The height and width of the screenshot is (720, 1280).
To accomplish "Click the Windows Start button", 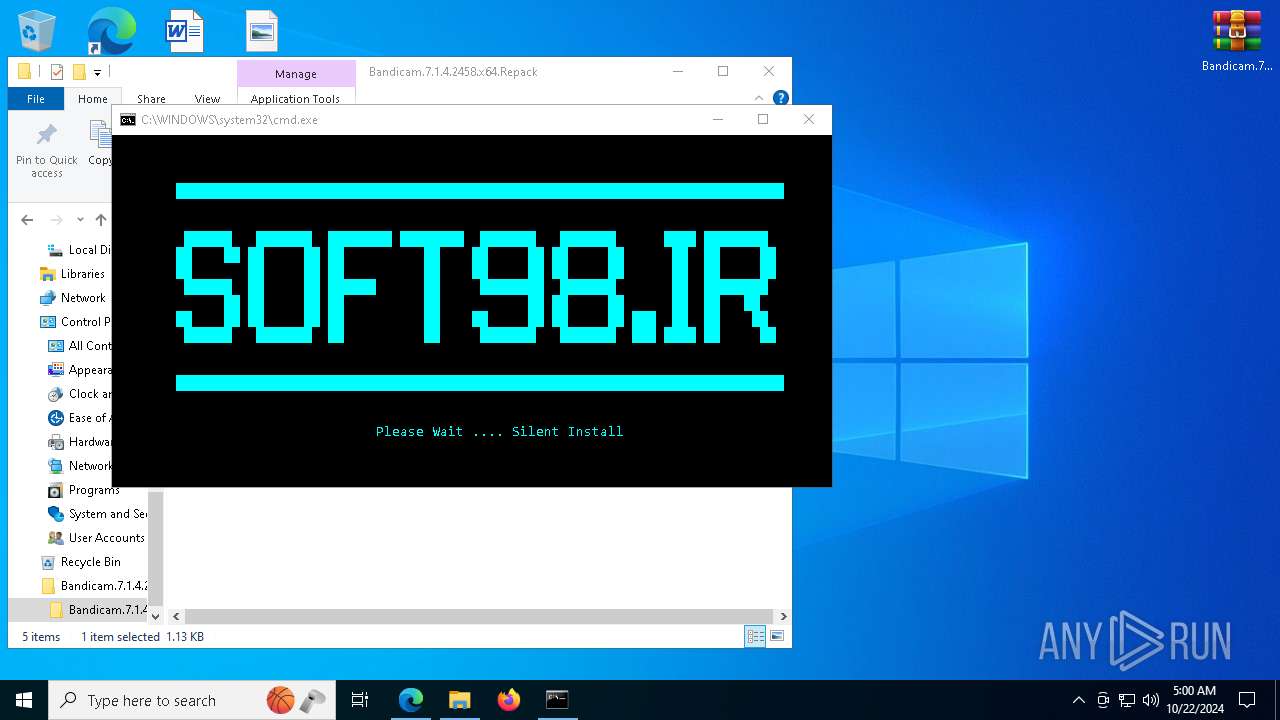I will pos(24,700).
